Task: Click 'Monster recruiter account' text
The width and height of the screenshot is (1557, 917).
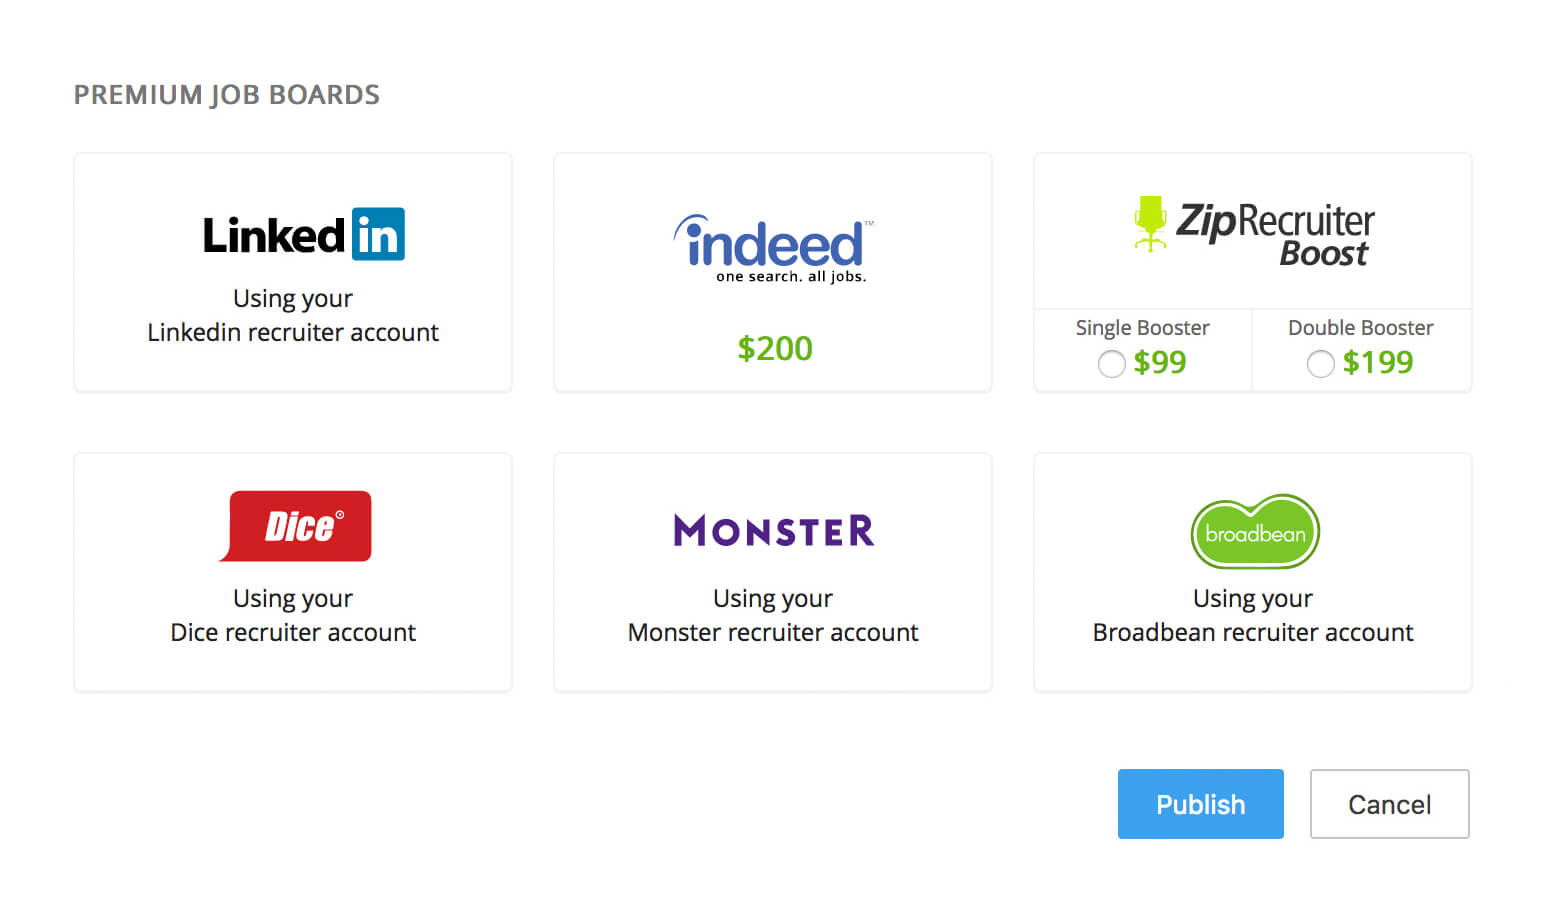Action: click(773, 632)
